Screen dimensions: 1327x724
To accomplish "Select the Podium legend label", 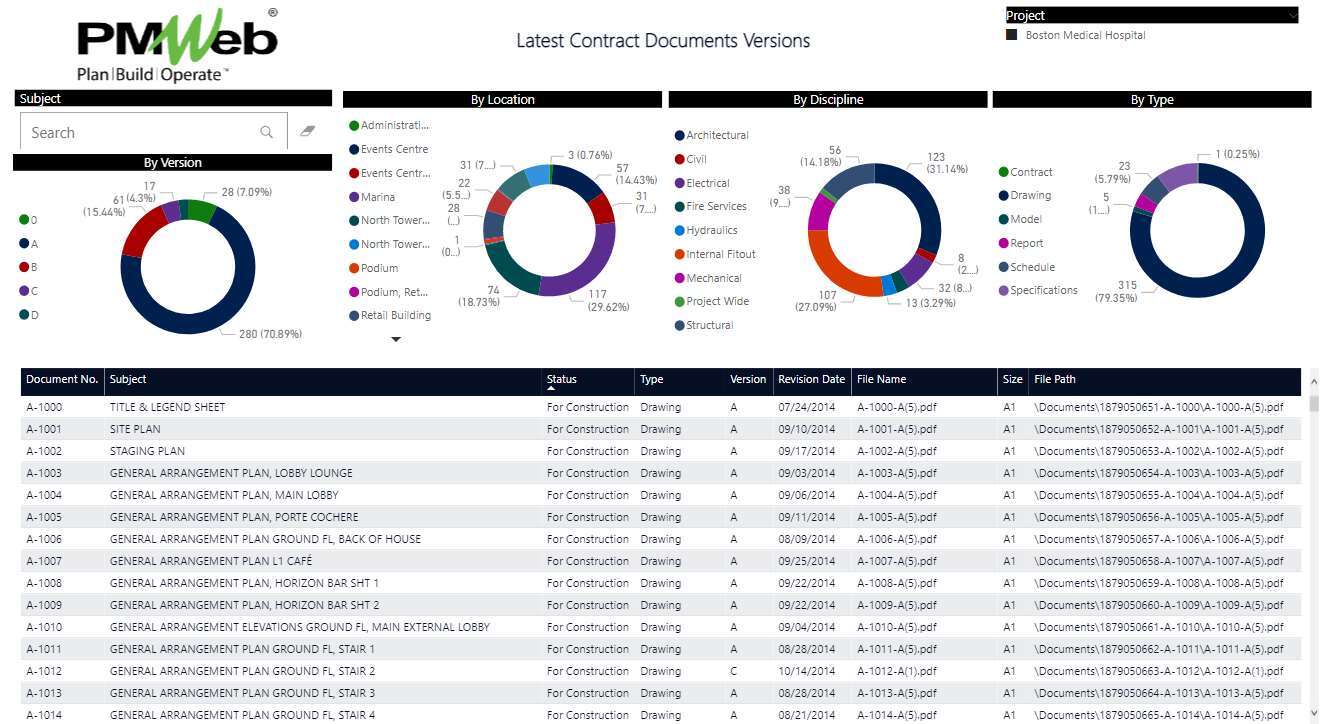I will point(379,268).
